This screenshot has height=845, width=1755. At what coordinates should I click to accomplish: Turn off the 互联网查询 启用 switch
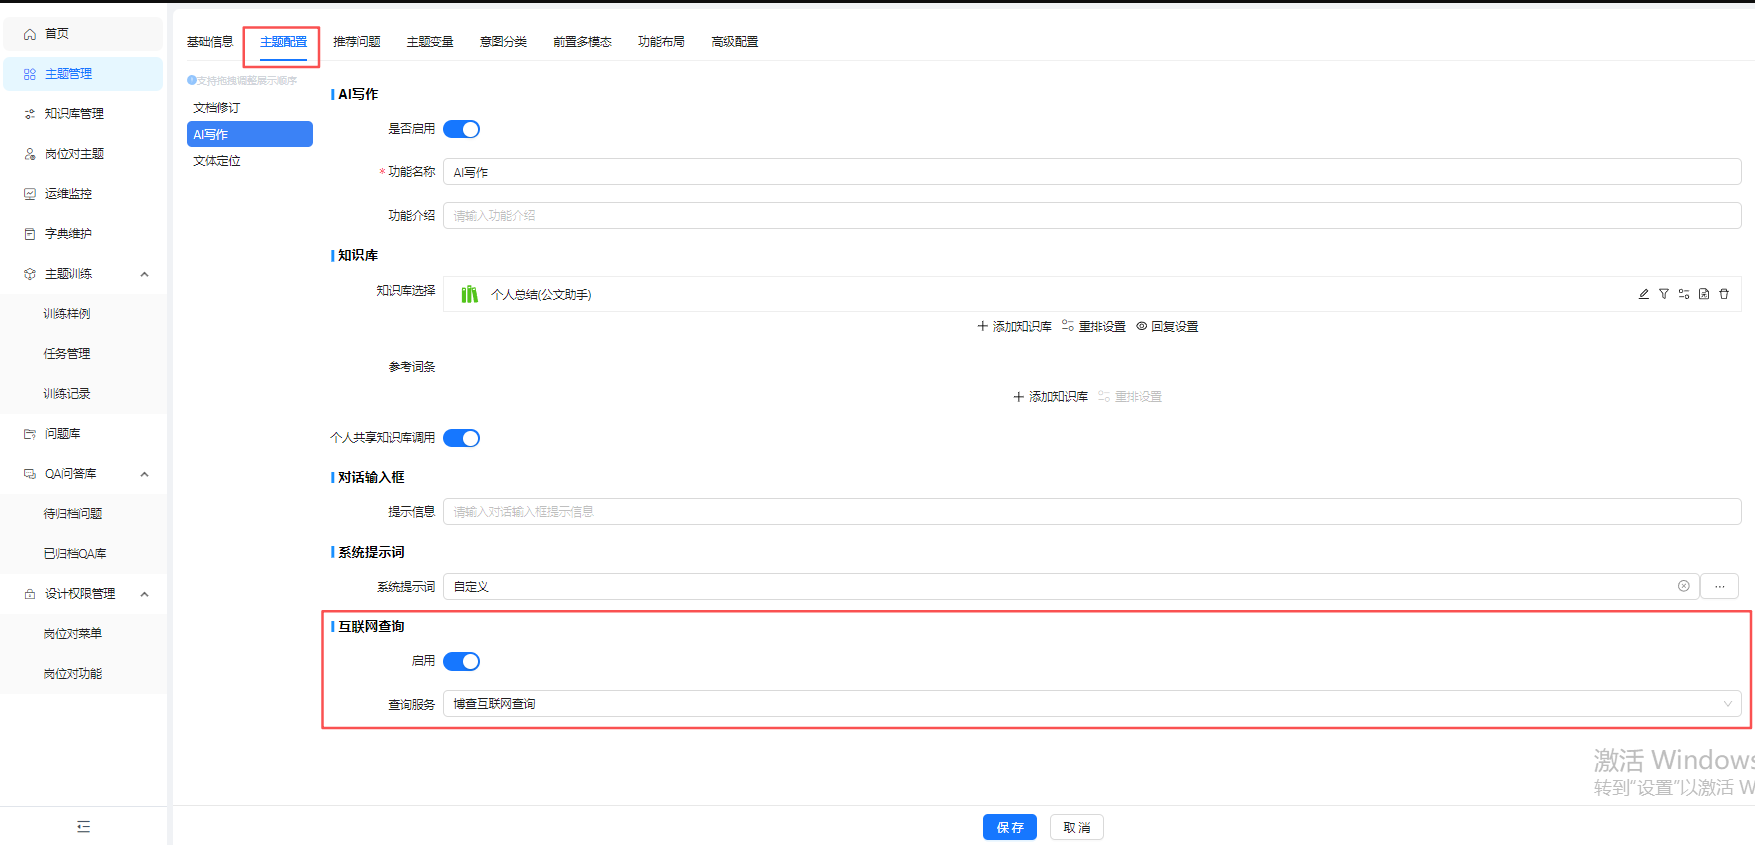point(462,661)
